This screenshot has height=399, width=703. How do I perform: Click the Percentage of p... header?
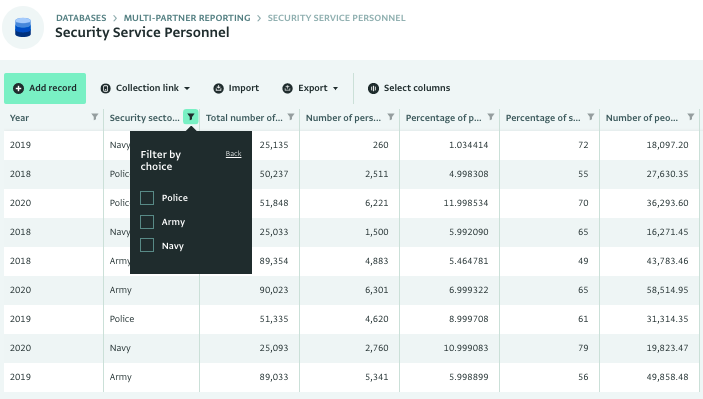click(443, 118)
